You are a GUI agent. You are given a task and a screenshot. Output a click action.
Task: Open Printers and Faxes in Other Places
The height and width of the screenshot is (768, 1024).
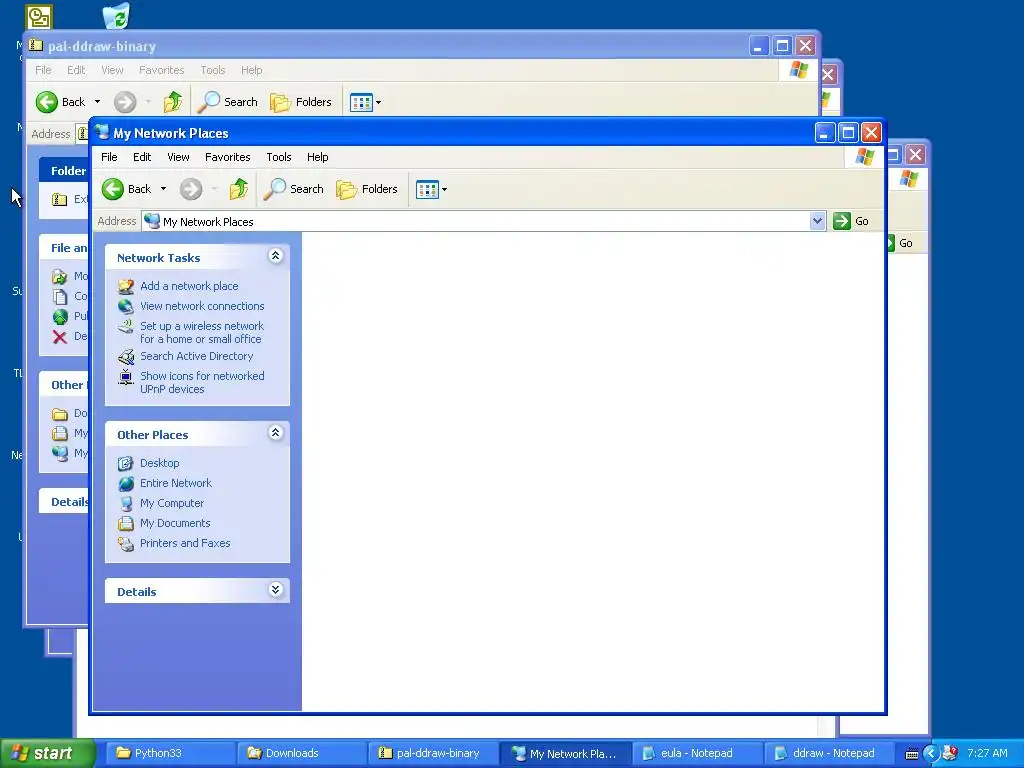[185, 543]
